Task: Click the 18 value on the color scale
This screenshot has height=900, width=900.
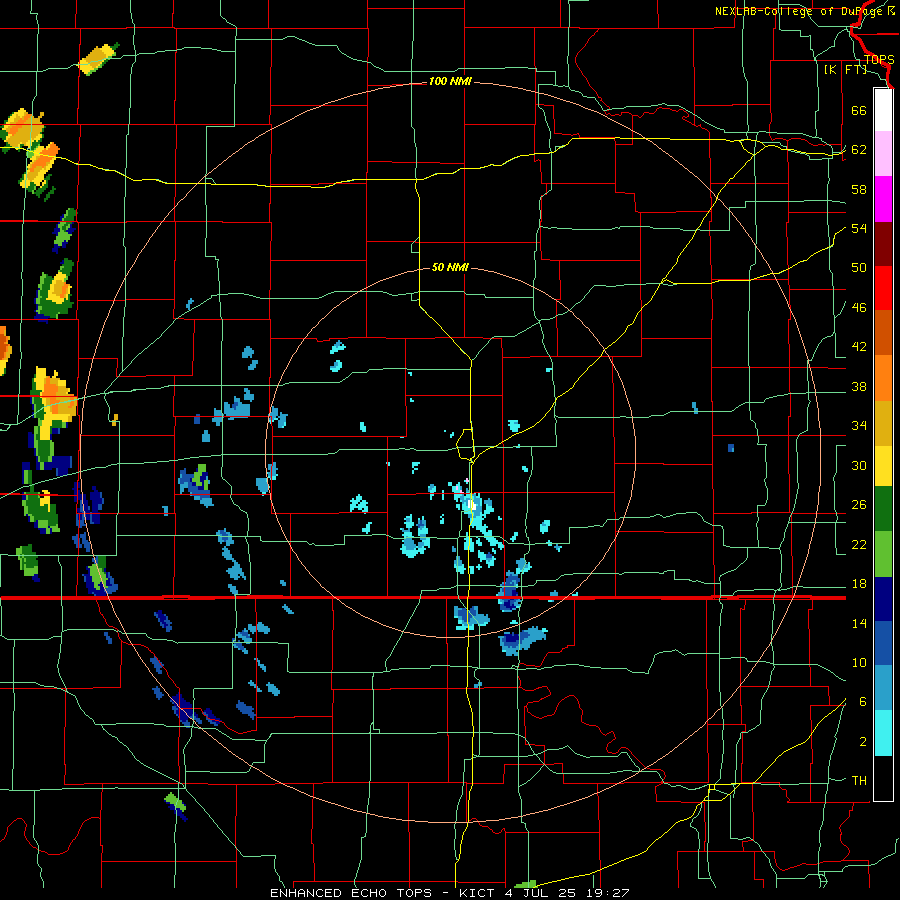Action: (x=859, y=584)
